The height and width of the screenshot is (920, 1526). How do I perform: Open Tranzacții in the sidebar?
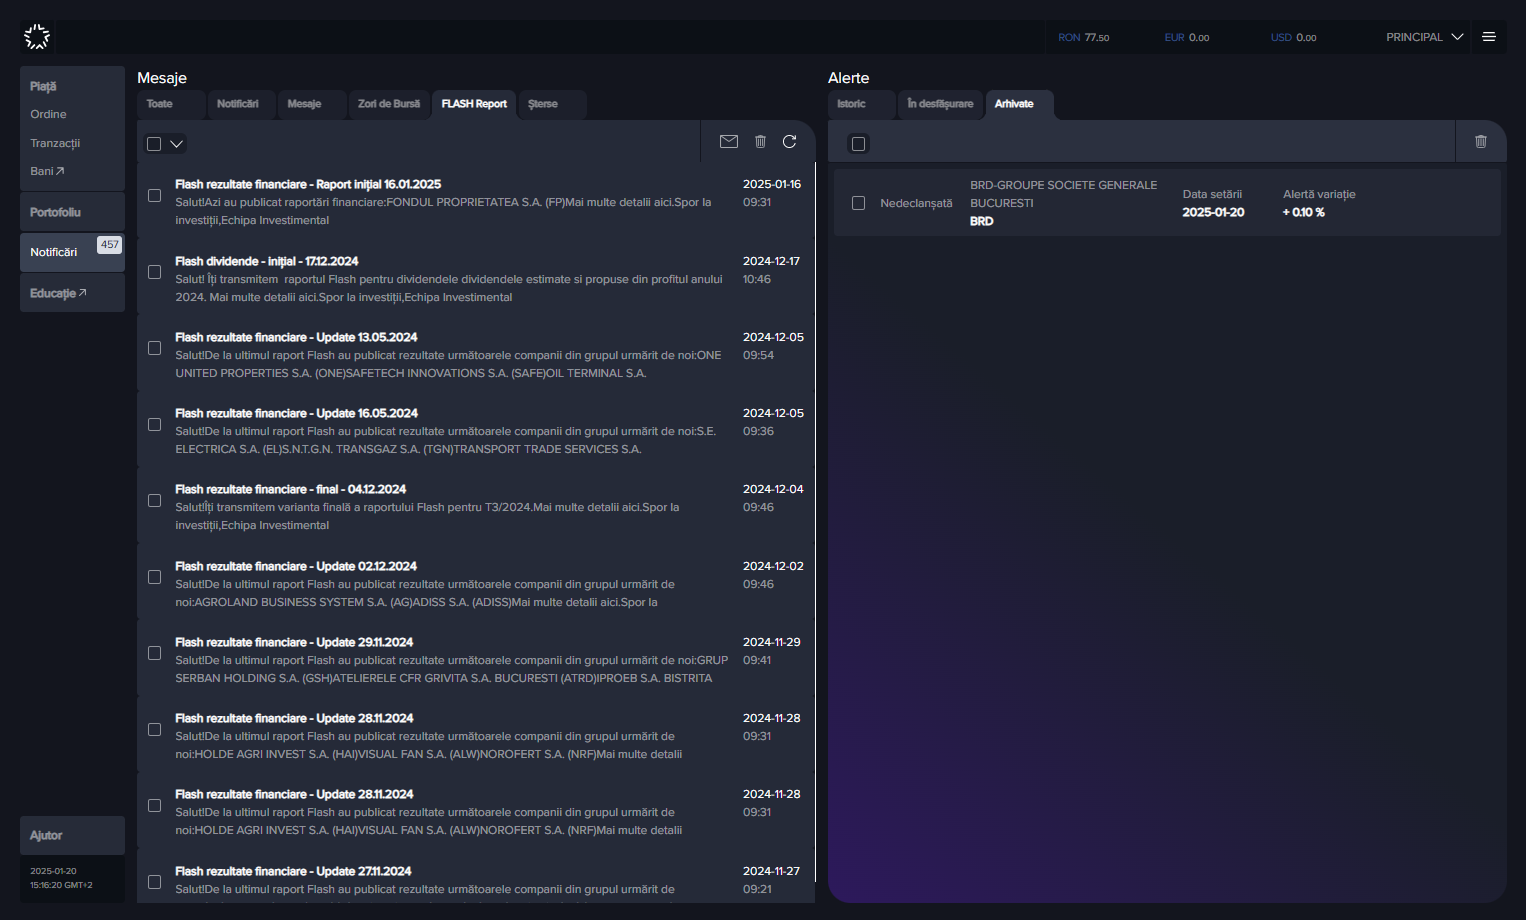(x=55, y=143)
